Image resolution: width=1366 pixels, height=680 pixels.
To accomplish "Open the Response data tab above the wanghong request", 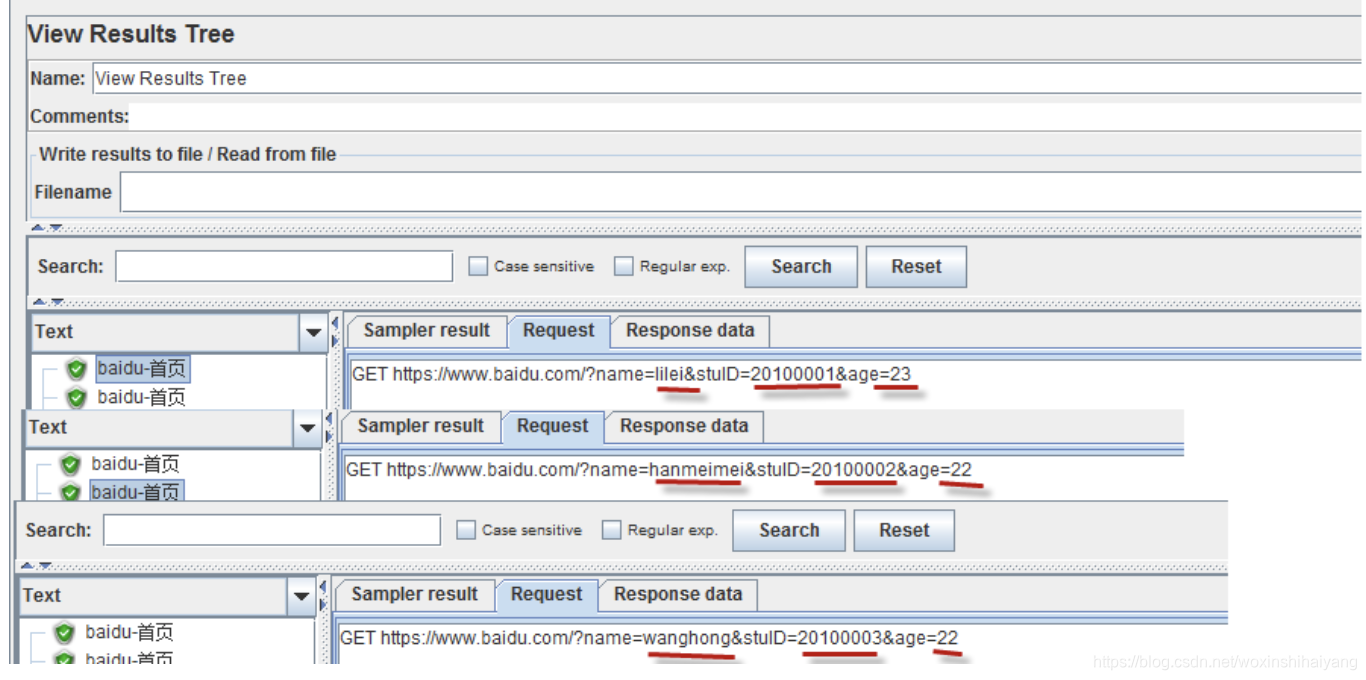I will coord(678,594).
